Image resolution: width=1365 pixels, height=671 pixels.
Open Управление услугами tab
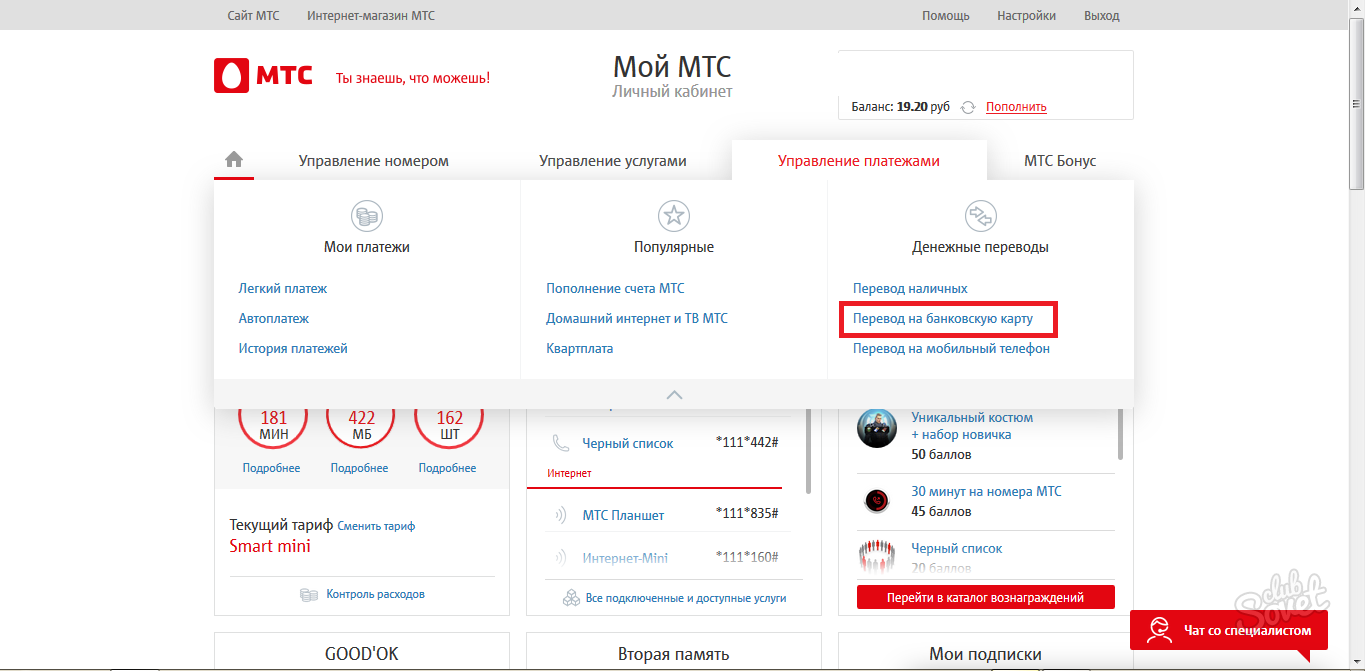[613, 161]
